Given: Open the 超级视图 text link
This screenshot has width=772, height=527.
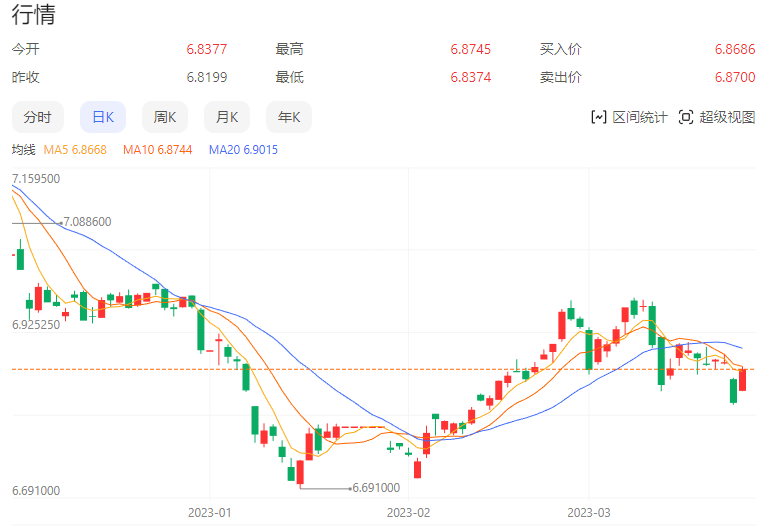Looking at the screenshot, I should click(x=727, y=117).
